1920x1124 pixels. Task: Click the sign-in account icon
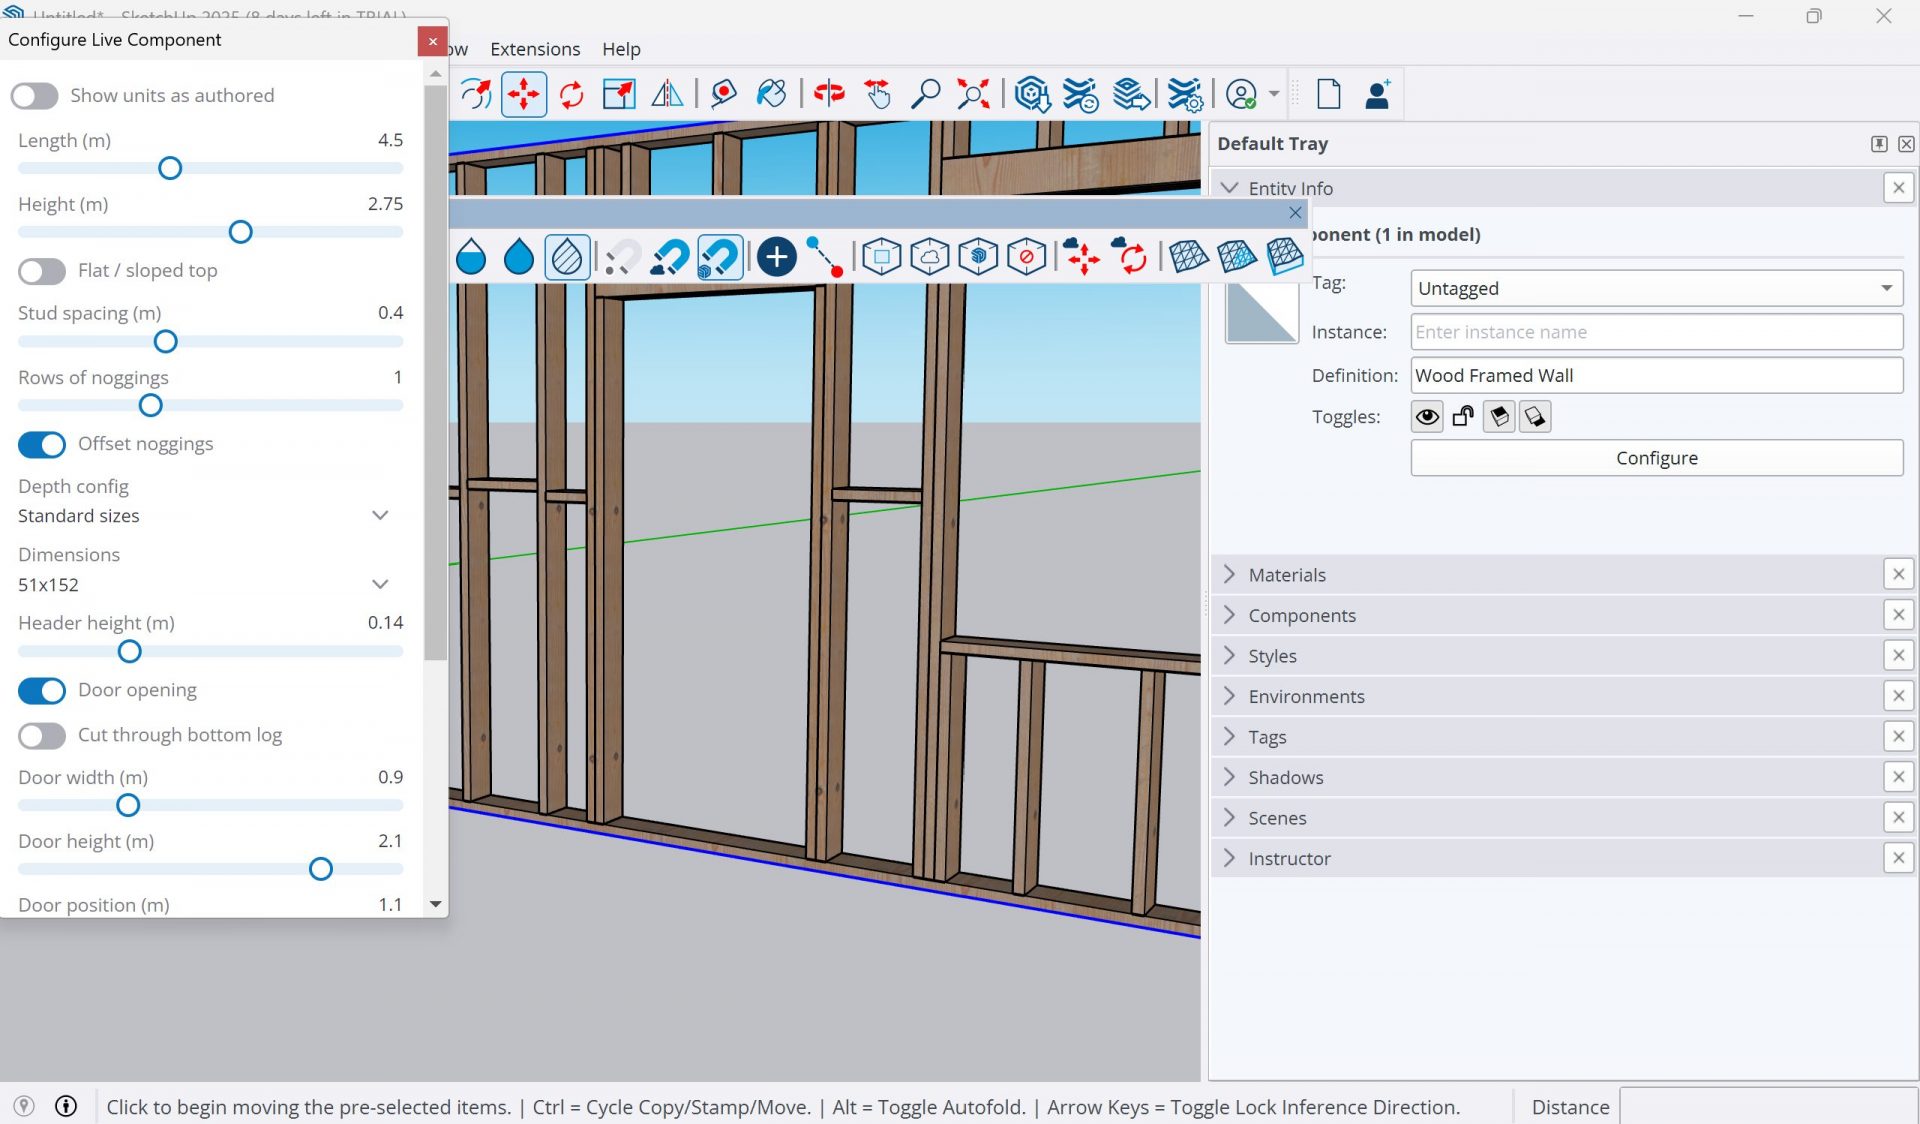(x=1242, y=93)
